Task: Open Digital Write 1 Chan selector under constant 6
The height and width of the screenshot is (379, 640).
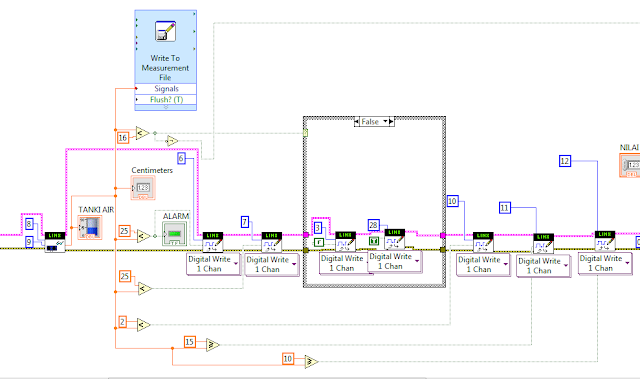Action: [213, 264]
